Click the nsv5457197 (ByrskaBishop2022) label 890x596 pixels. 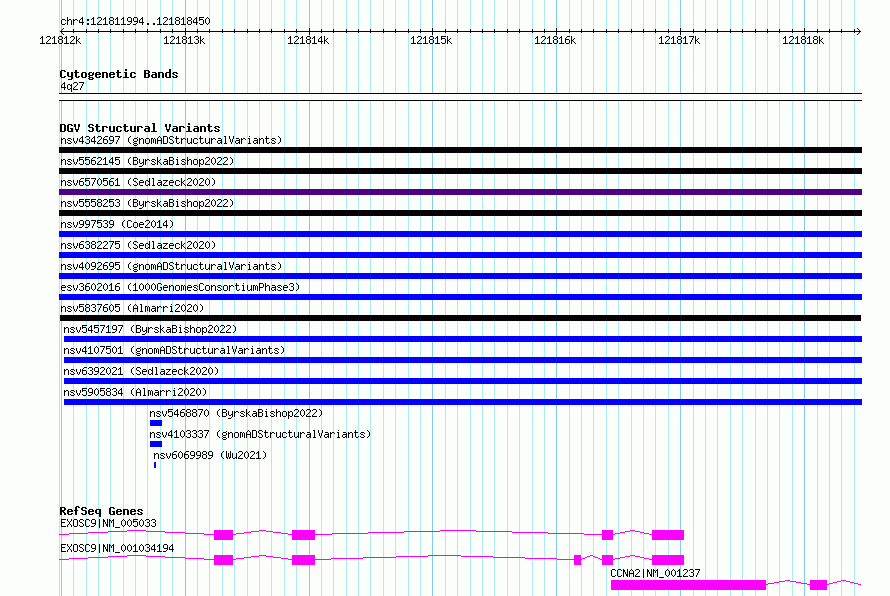pos(150,329)
